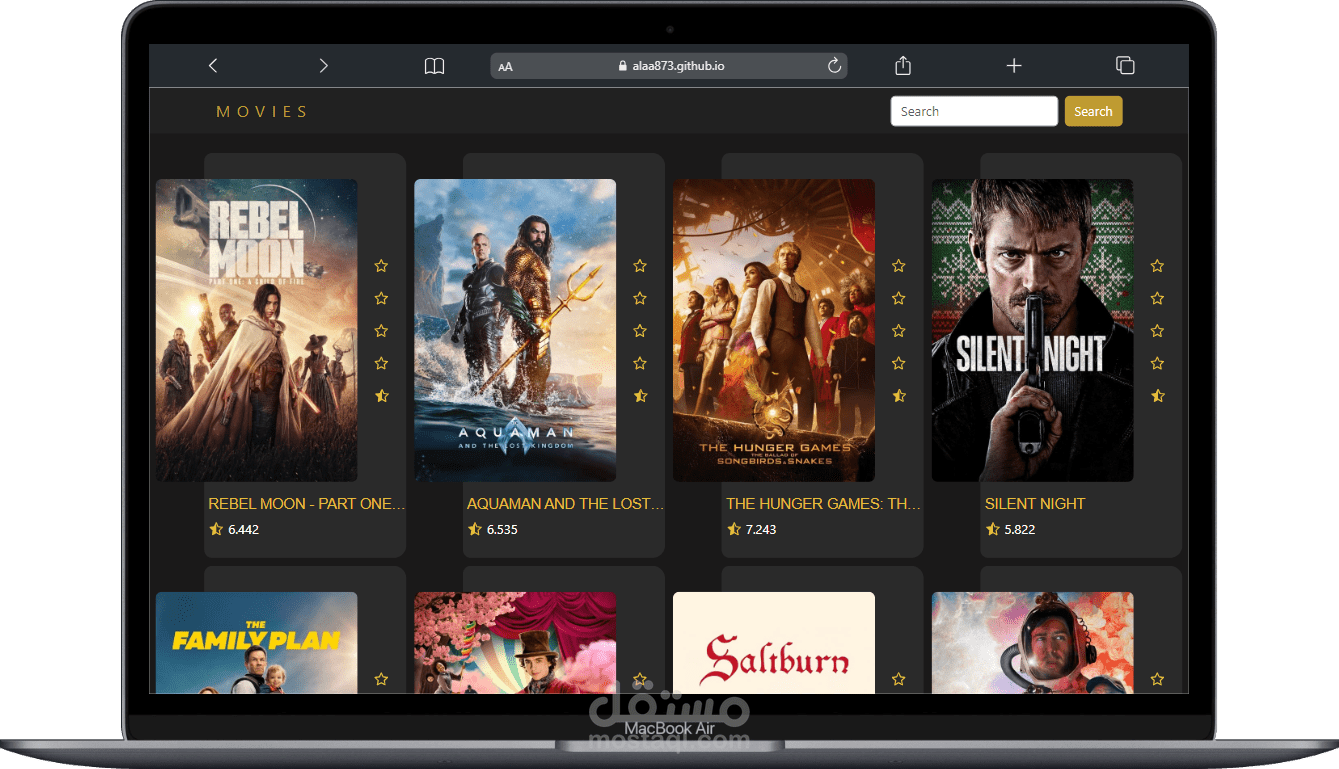Screen dimensions: 1339x769
Task: Click the star icon next to 7.243
Action: click(734, 529)
